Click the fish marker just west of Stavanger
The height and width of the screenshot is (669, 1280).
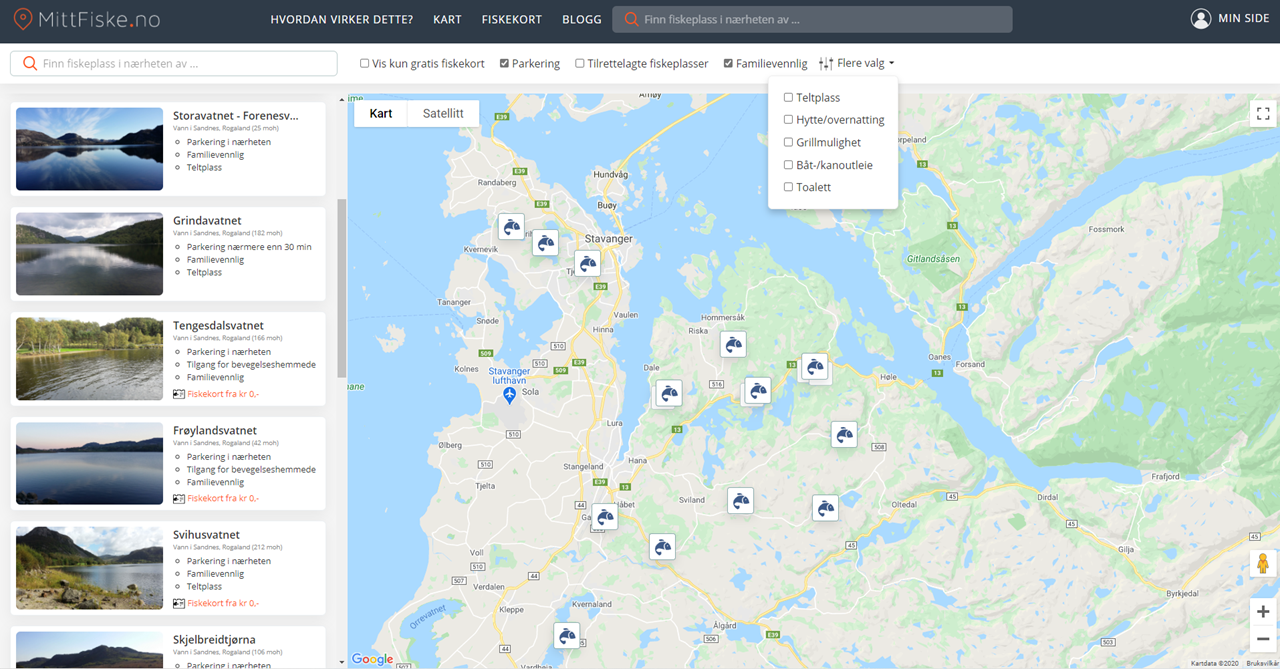point(545,242)
